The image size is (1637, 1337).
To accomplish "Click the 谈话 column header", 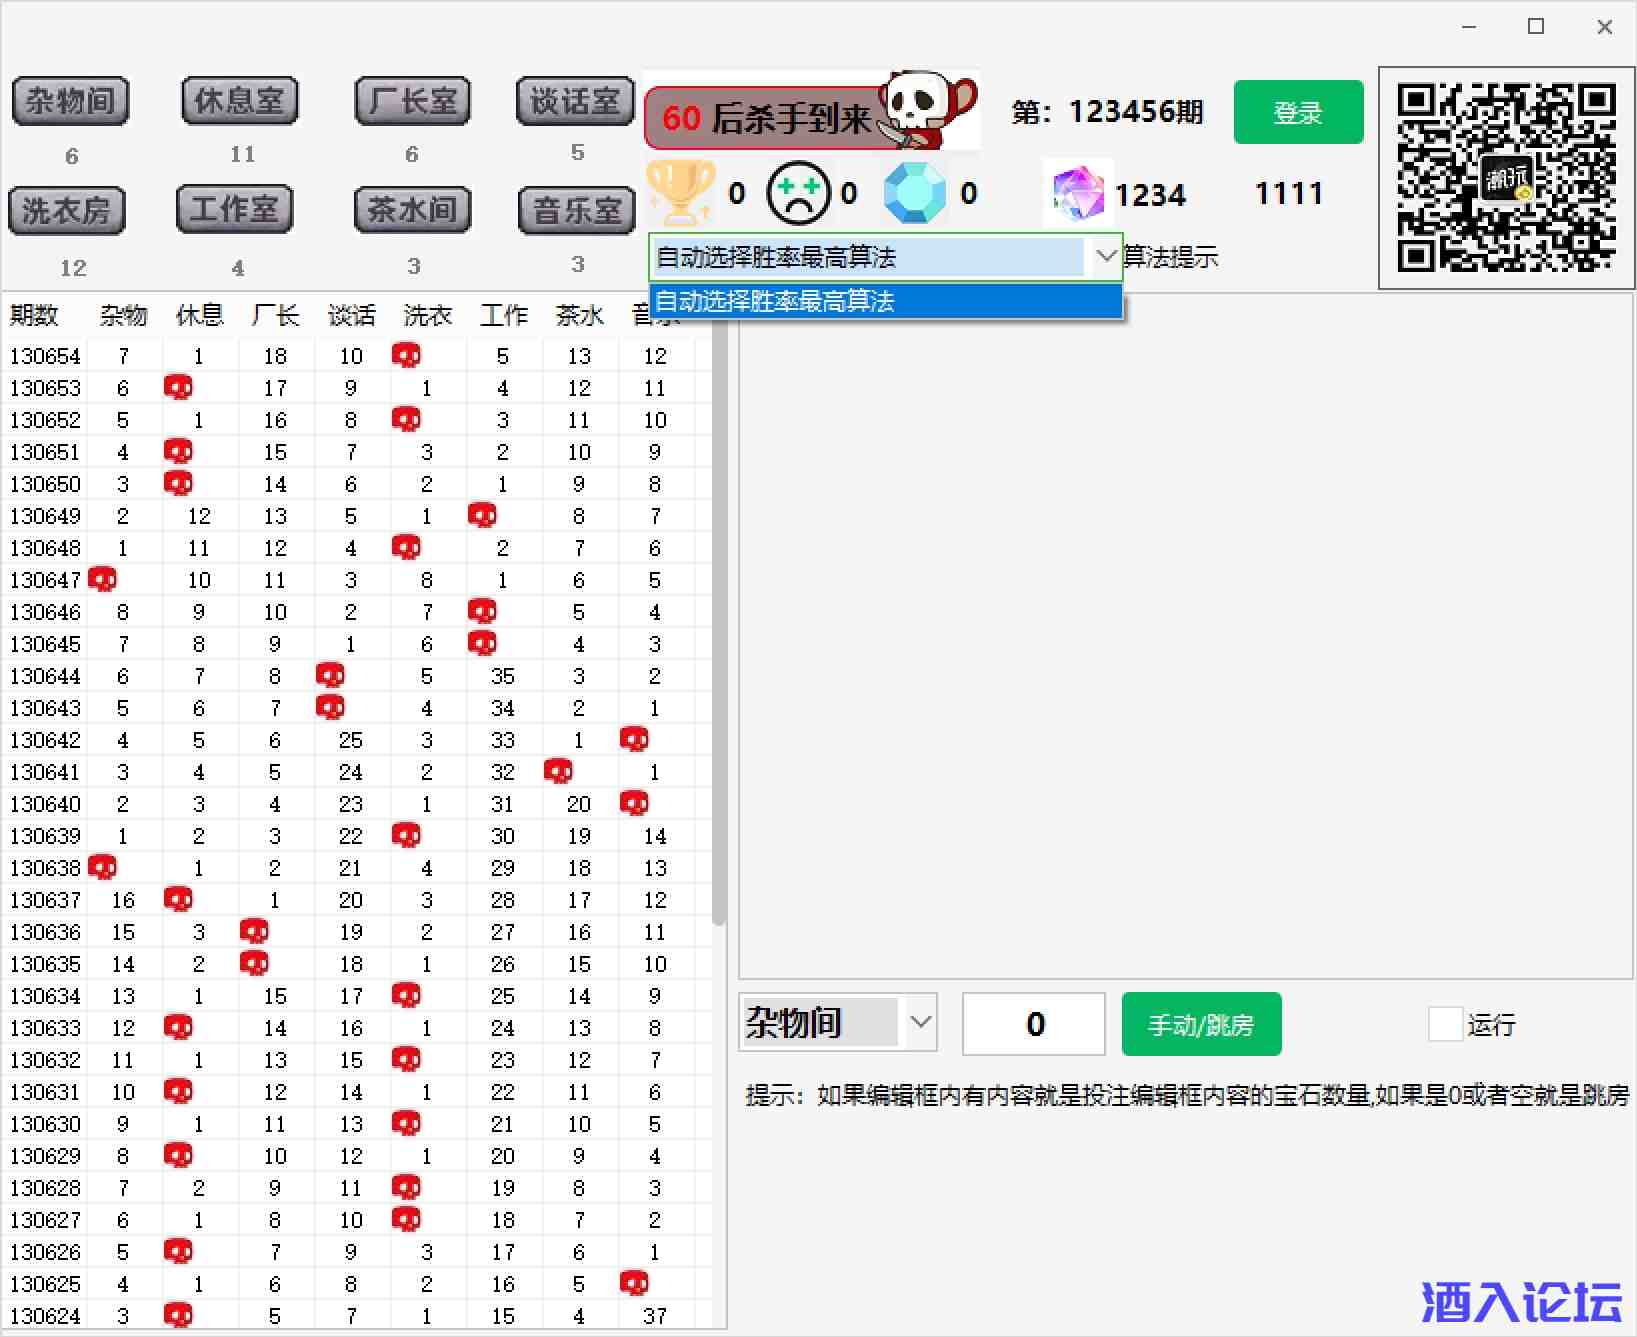I will 351,315.
